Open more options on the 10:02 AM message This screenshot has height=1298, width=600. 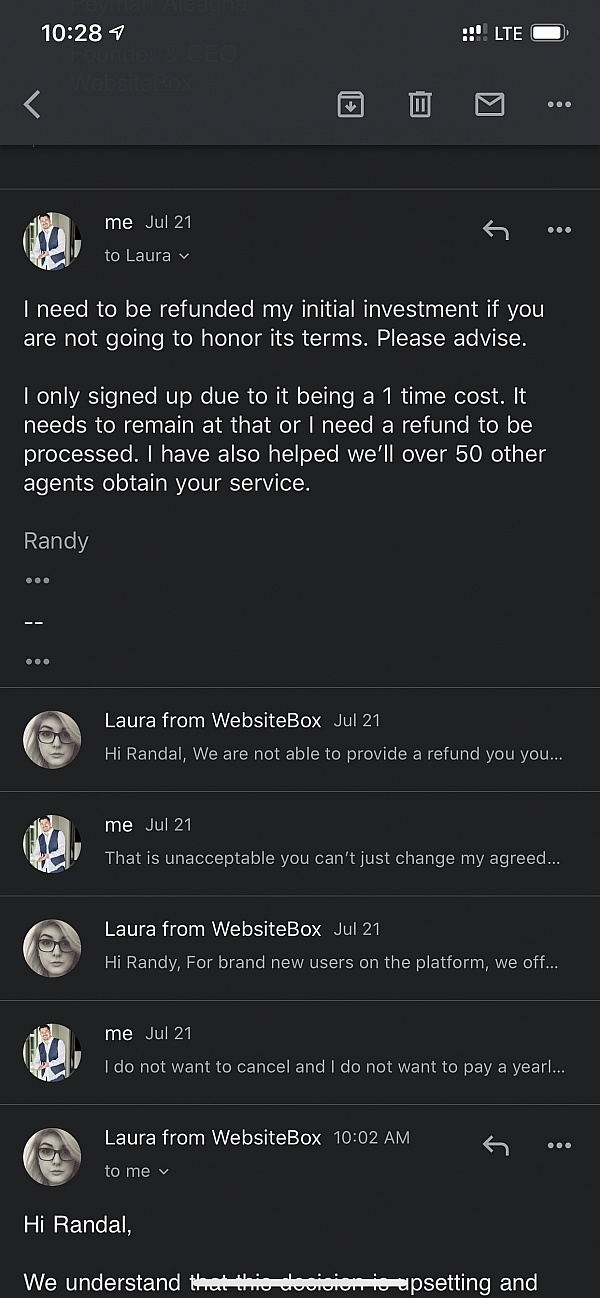pos(559,1146)
